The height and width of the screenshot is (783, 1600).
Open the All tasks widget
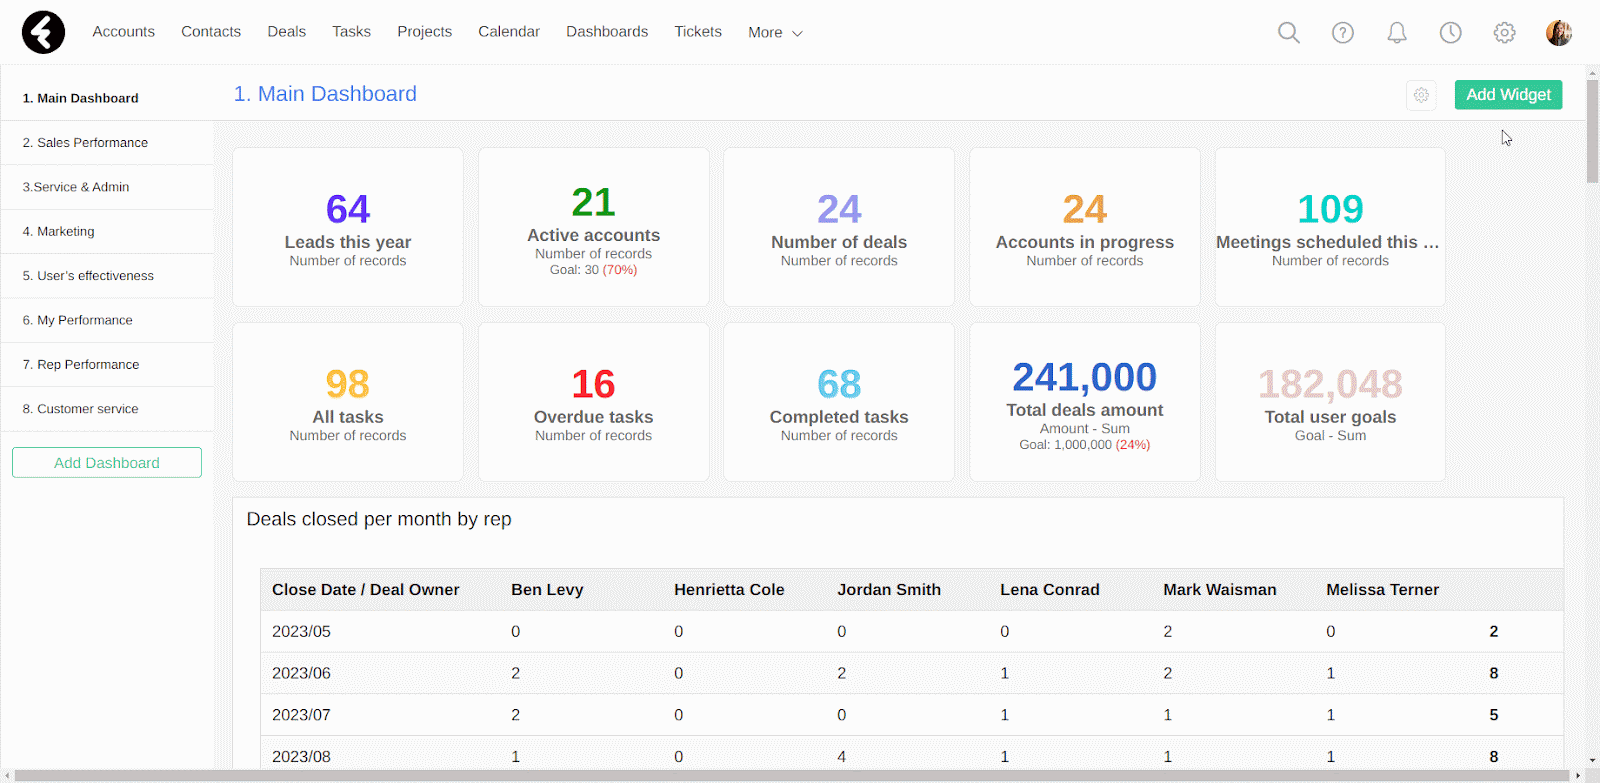point(348,402)
